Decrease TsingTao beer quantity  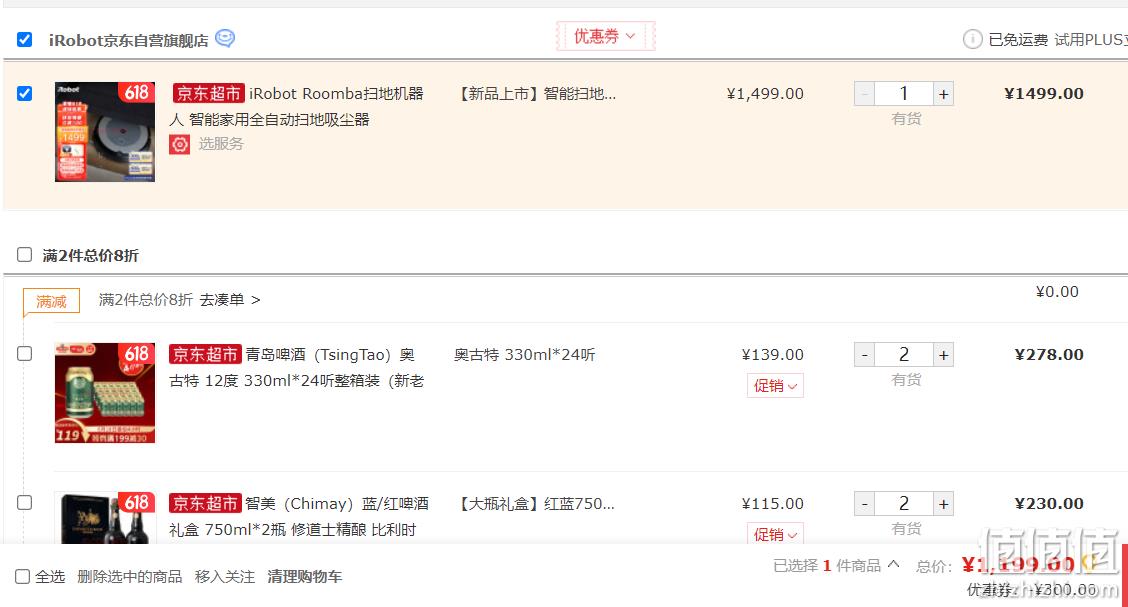(864, 355)
